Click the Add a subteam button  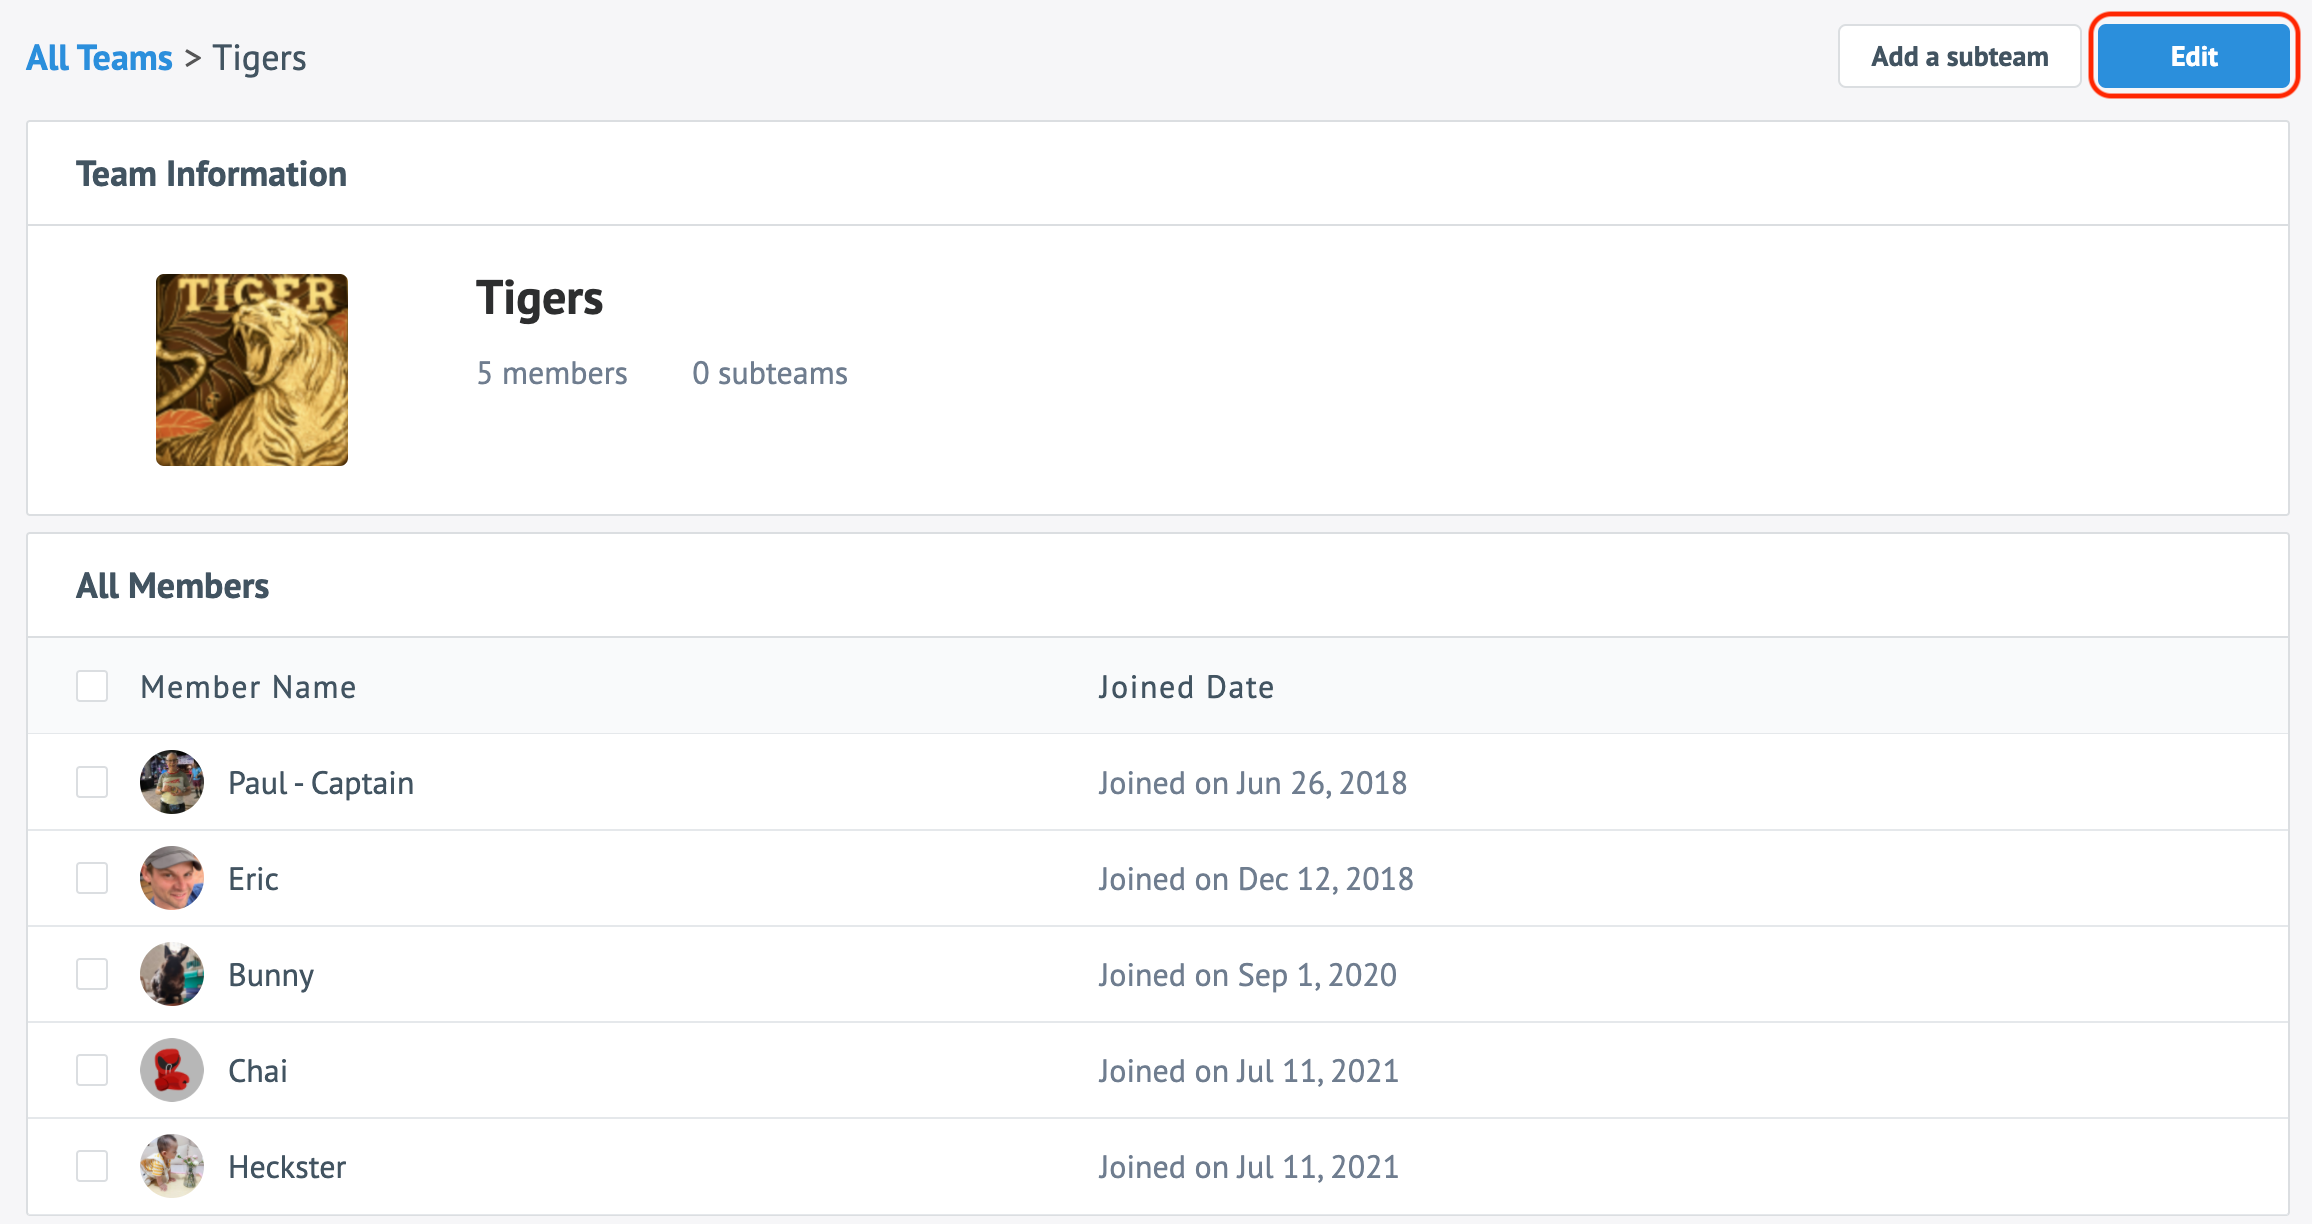1959,57
